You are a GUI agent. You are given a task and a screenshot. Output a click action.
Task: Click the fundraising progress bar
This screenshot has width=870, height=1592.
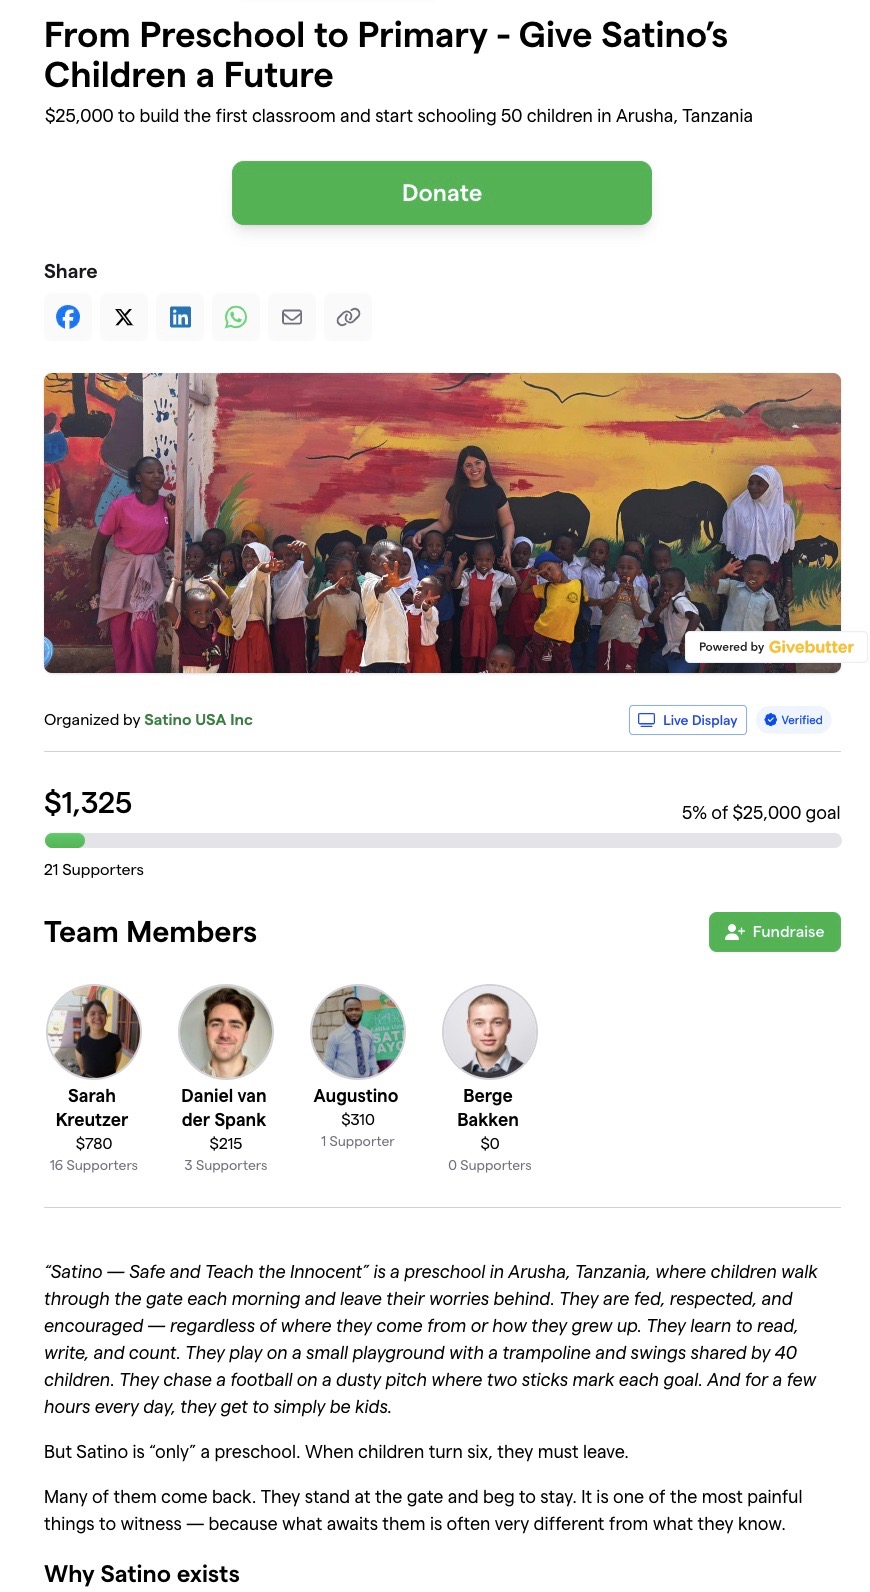pos(442,841)
